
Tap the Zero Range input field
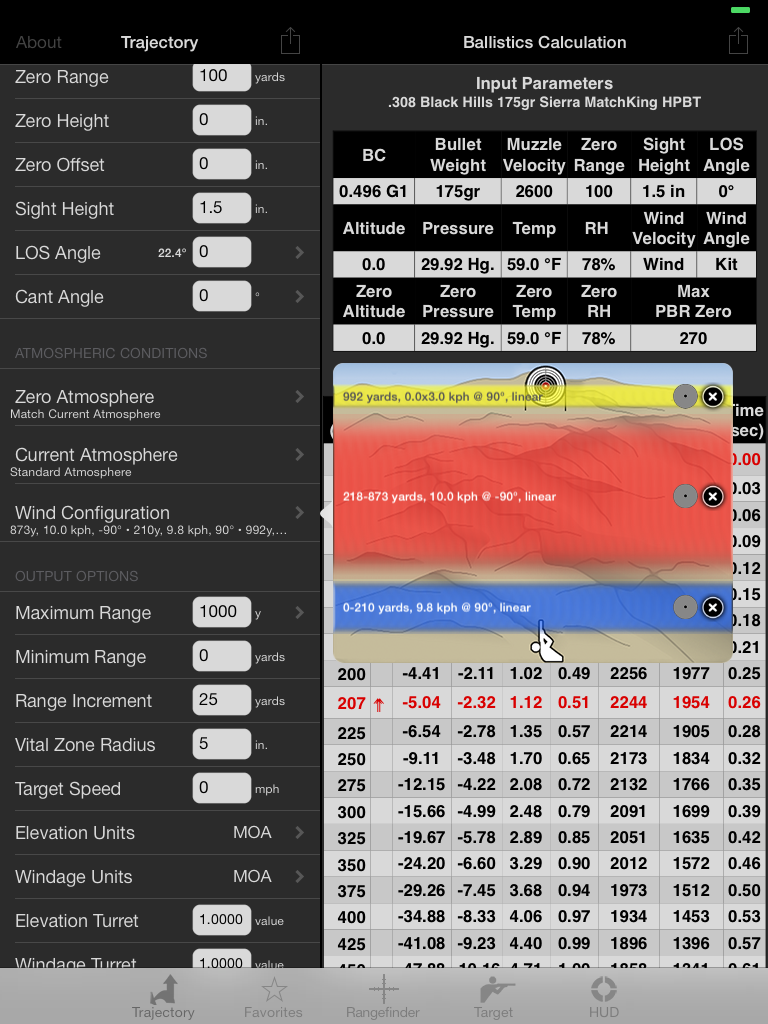(221, 77)
